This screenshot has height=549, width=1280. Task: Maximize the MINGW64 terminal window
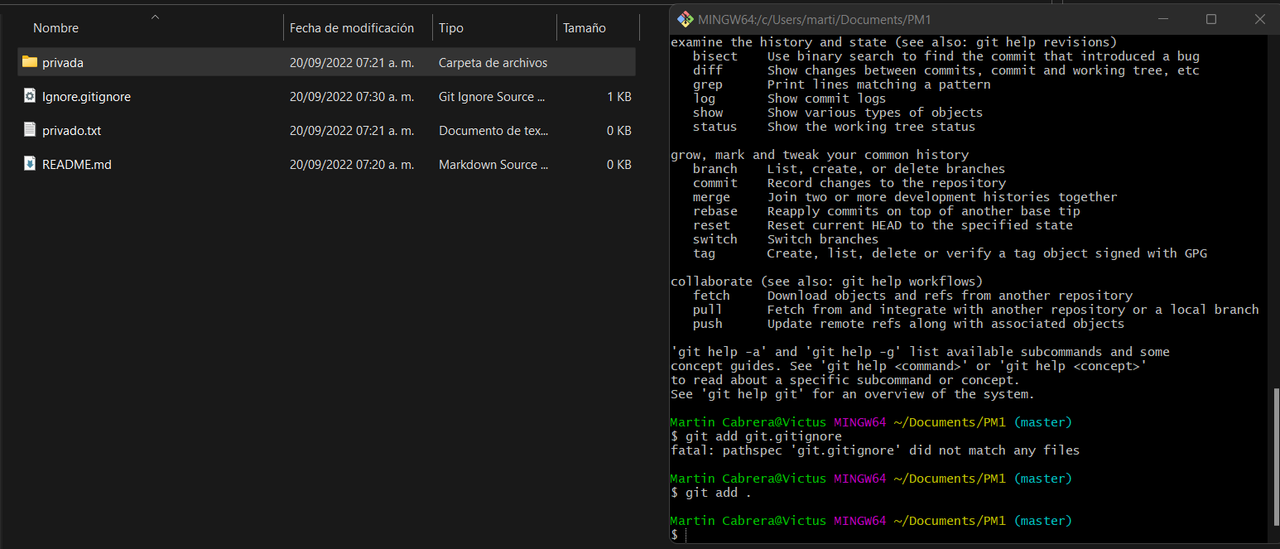1211,19
